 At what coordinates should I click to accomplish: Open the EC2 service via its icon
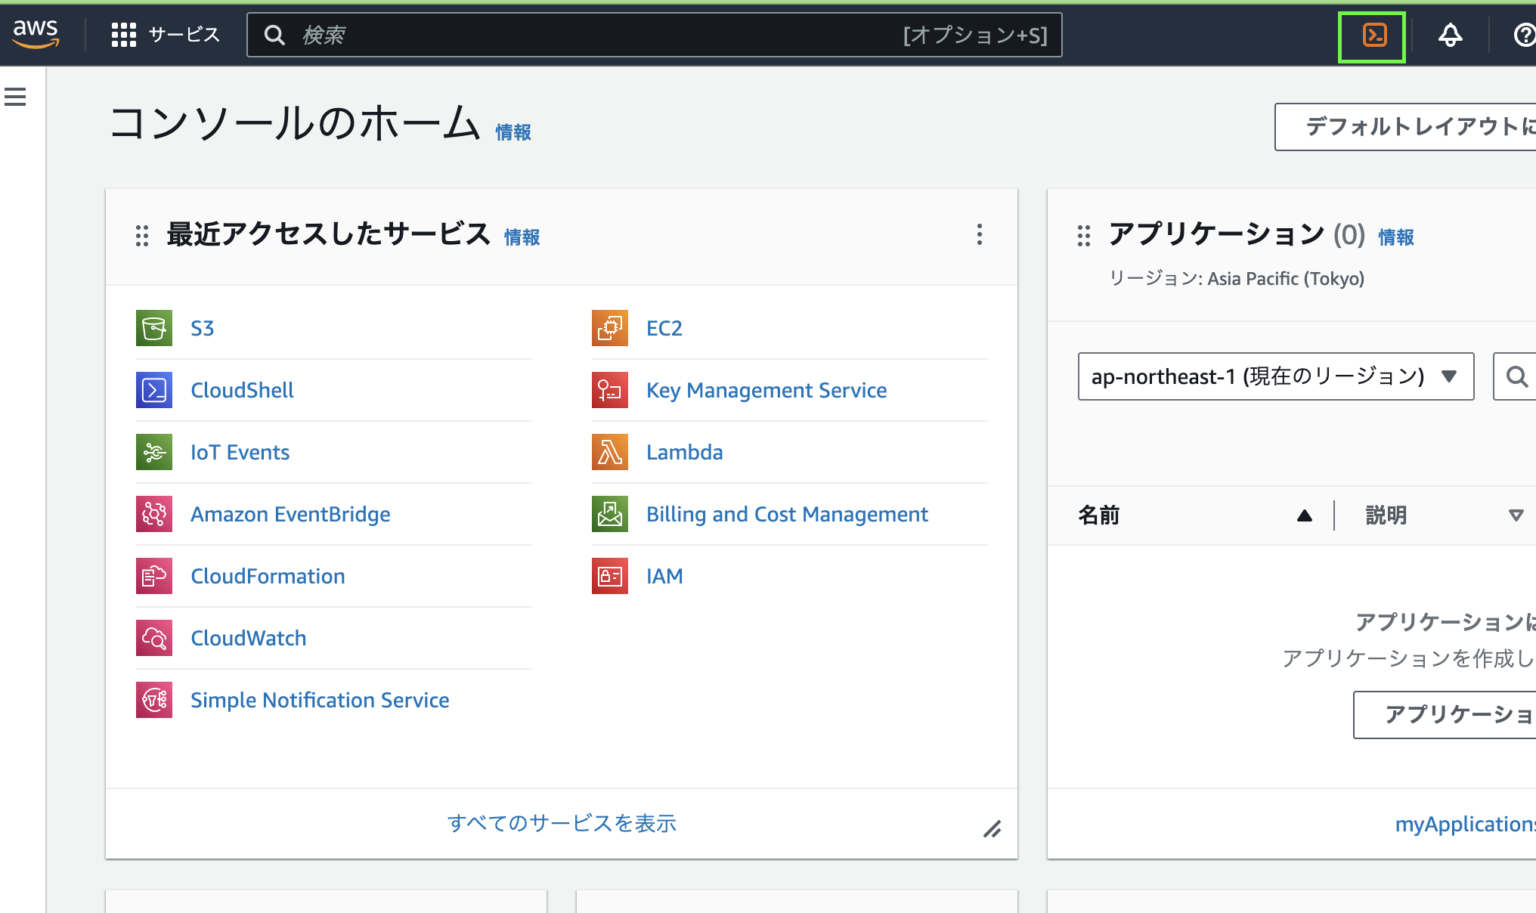[x=609, y=328]
